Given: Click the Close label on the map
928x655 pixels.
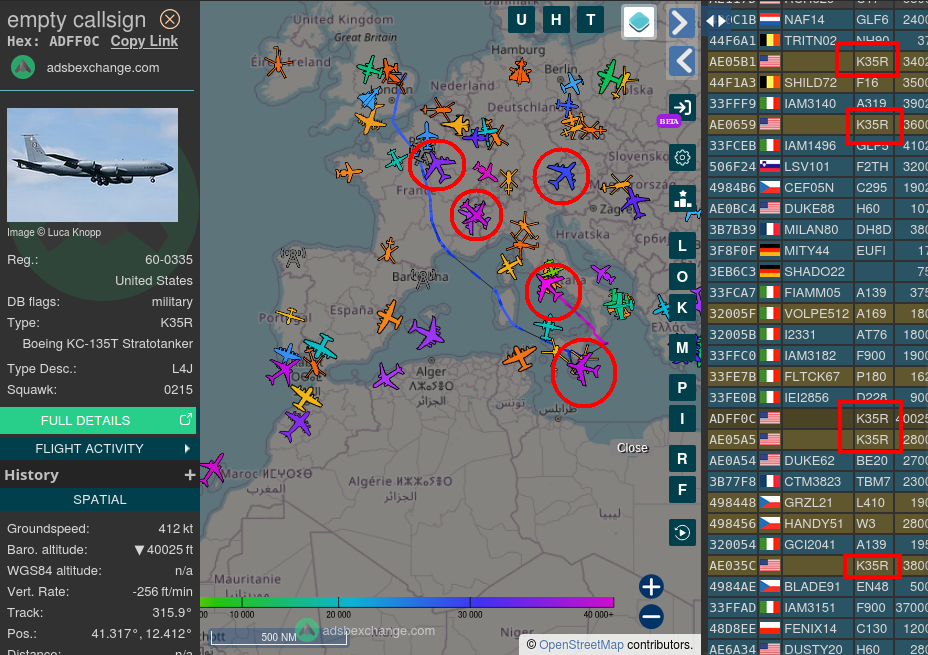Looking at the screenshot, I should pos(632,448).
